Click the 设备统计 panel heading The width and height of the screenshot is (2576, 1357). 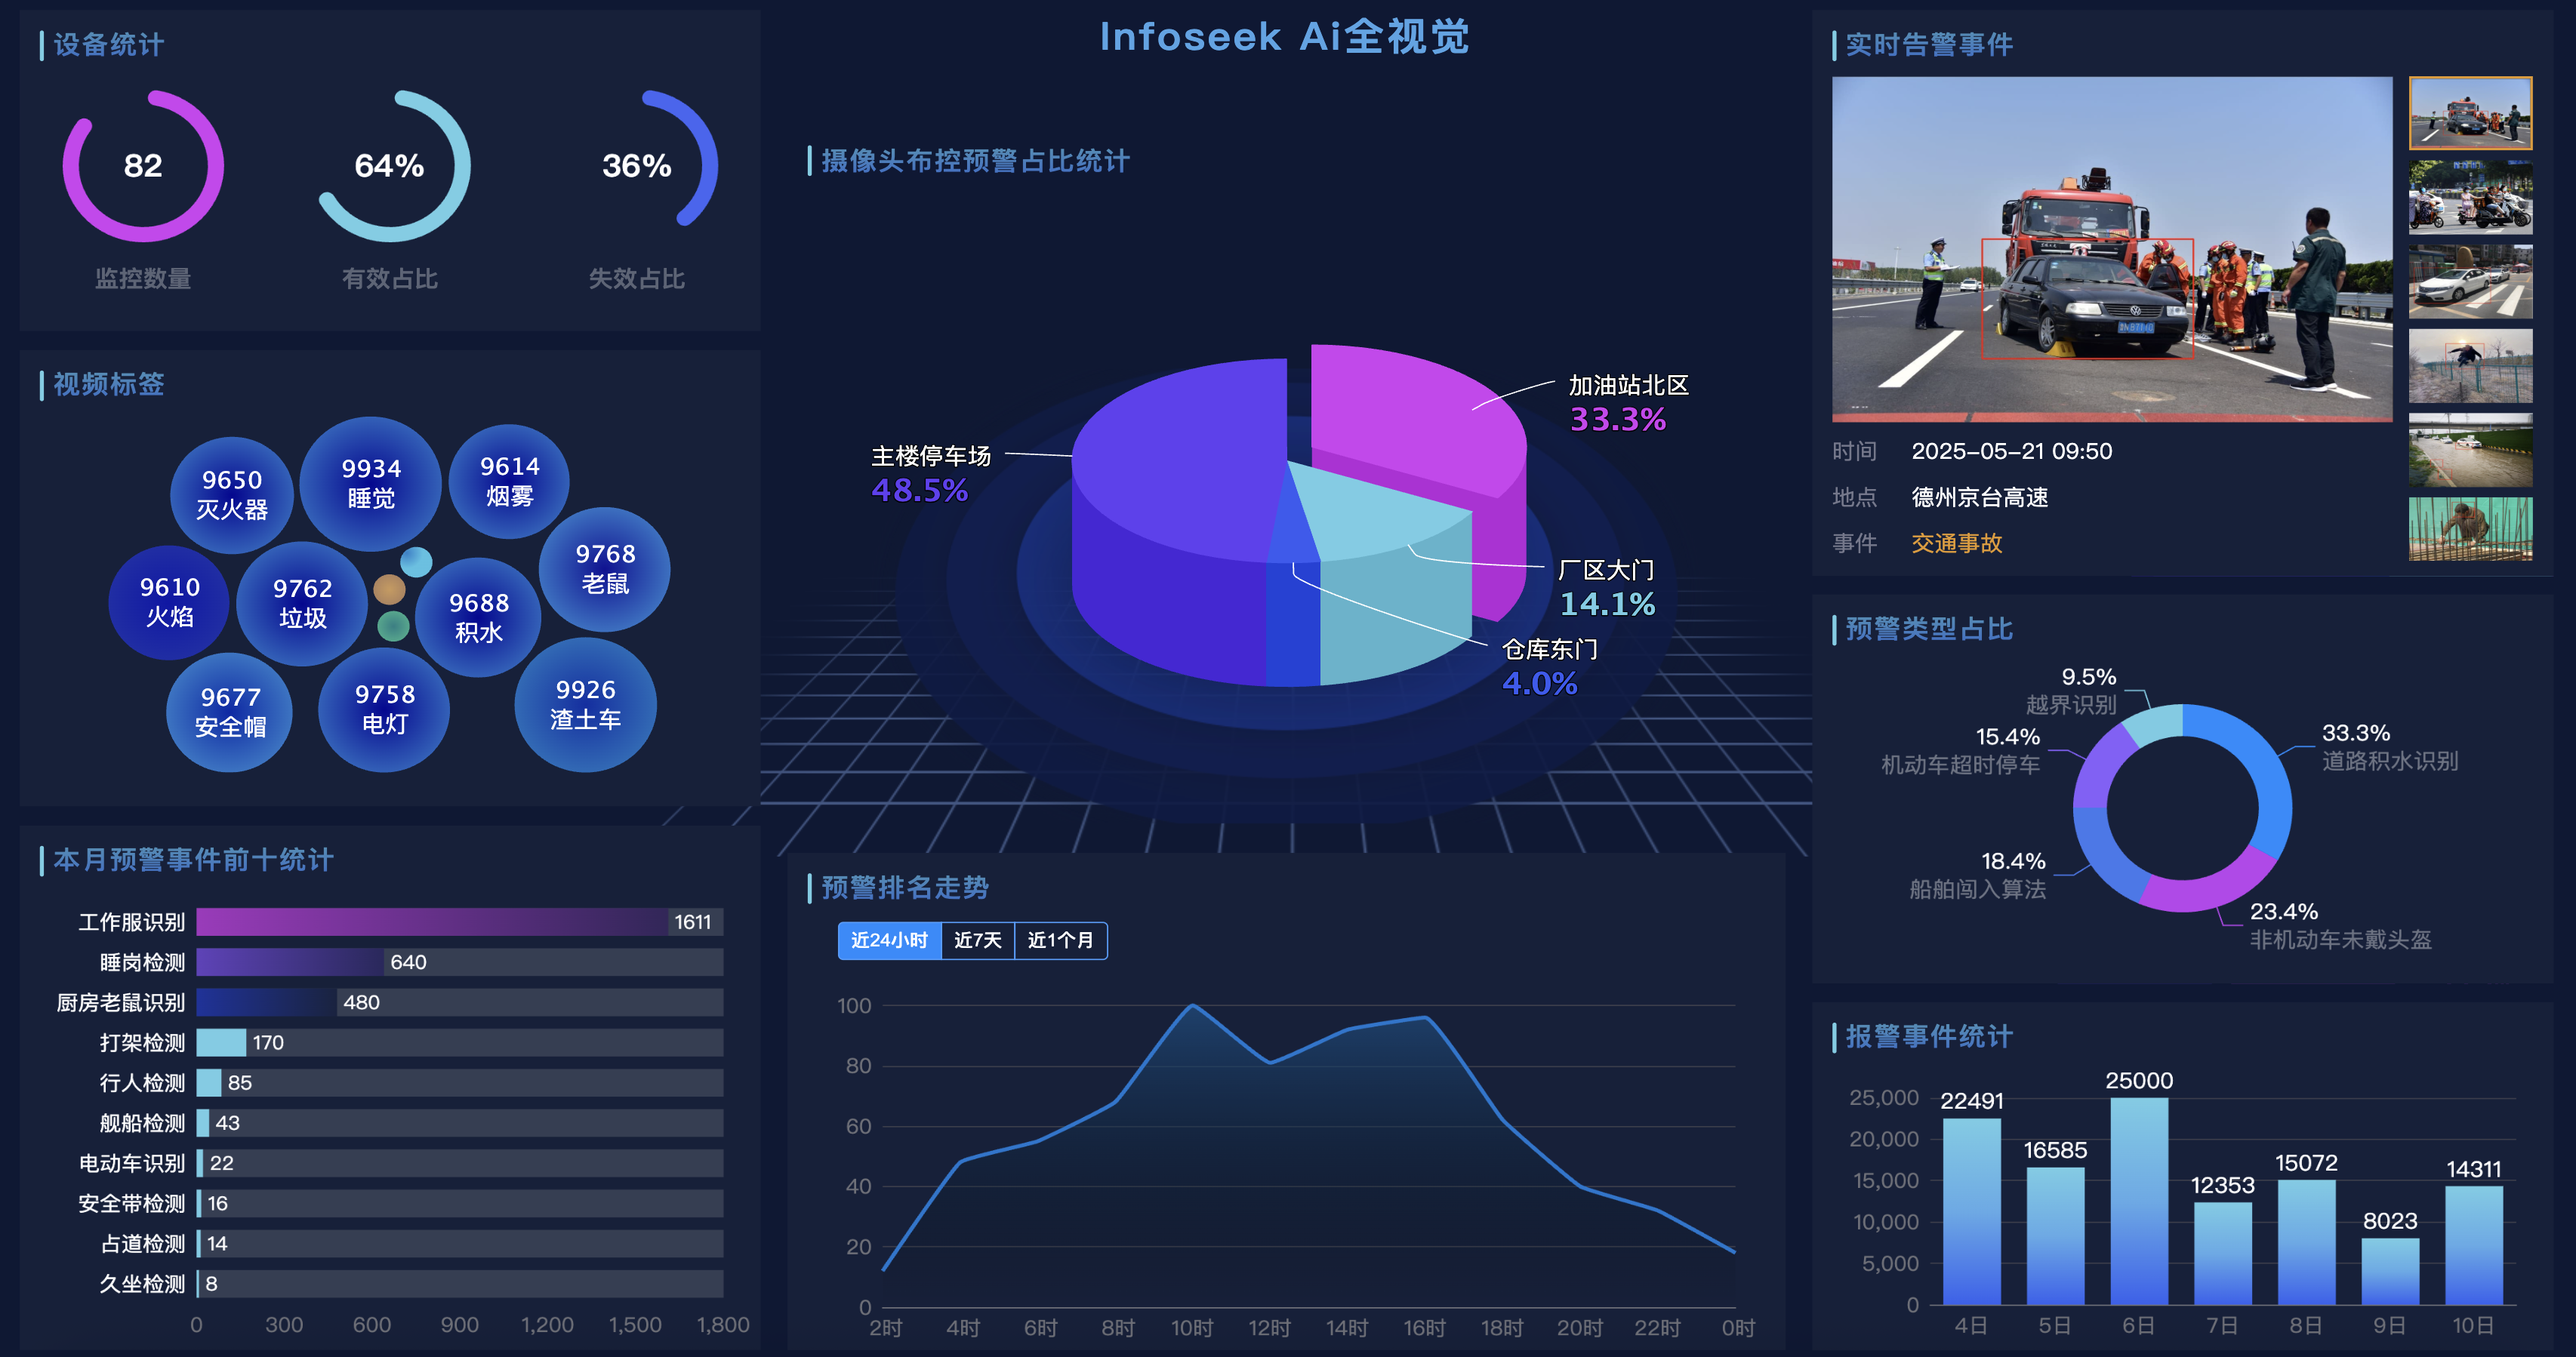[x=108, y=45]
